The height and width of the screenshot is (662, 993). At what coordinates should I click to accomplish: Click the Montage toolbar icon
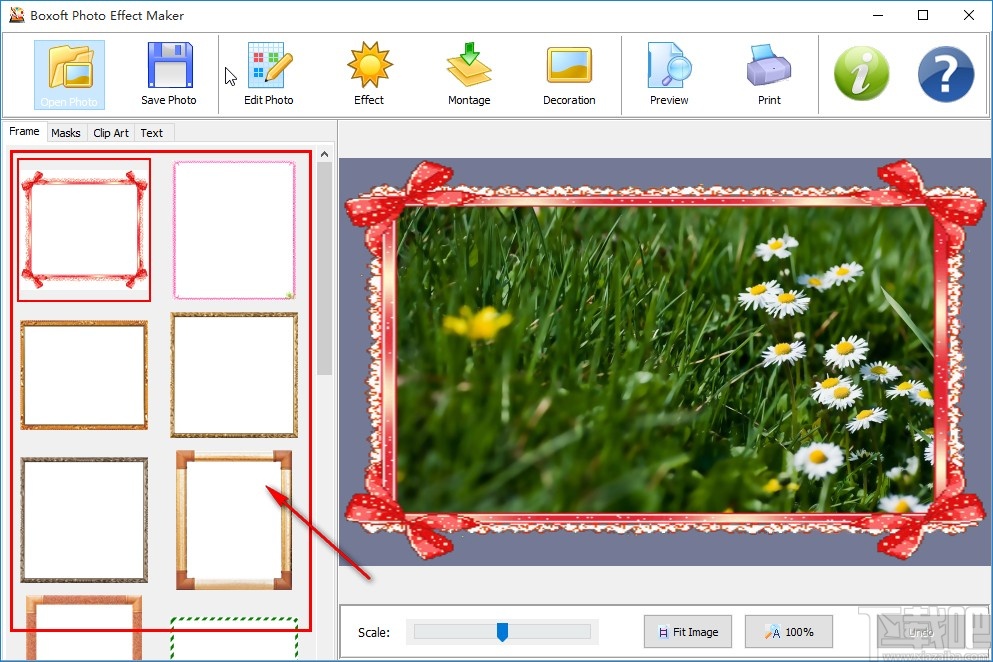click(x=469, y=65)
